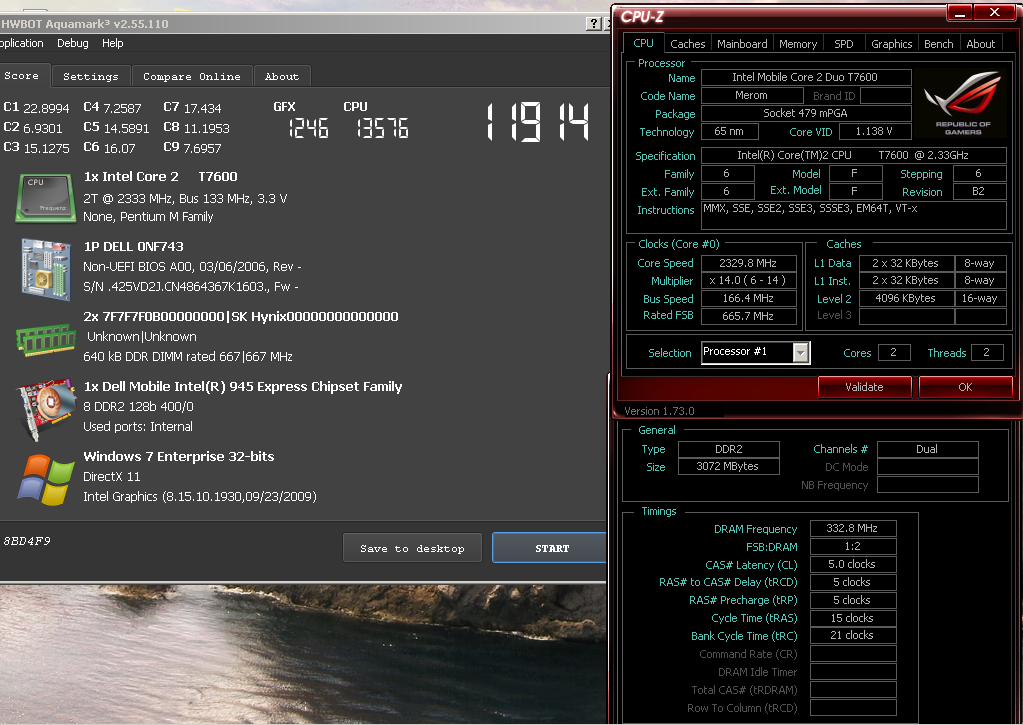
Task: Click the memory Size value 3072 MBytes
Action: [729, 466]
